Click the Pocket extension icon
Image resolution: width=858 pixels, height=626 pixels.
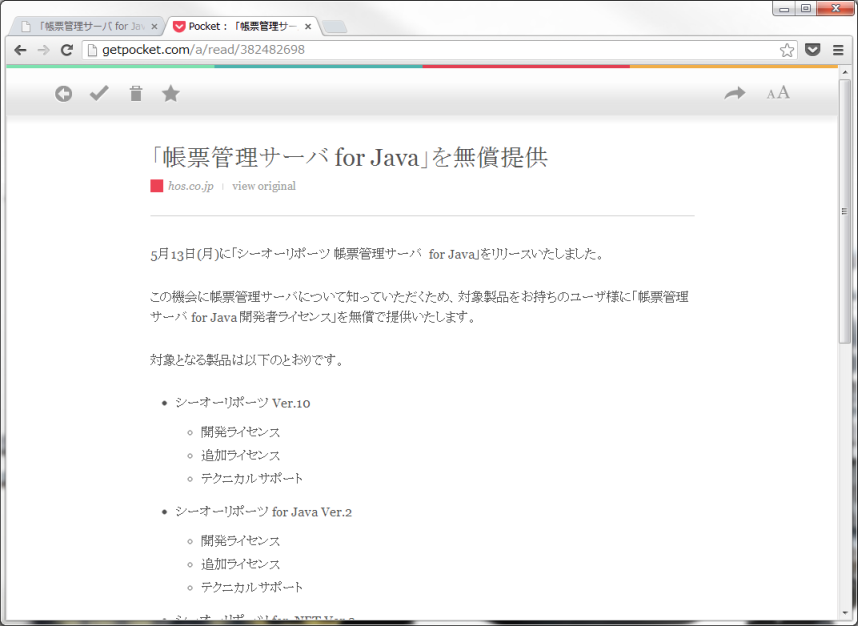click(x=813, y=50)
